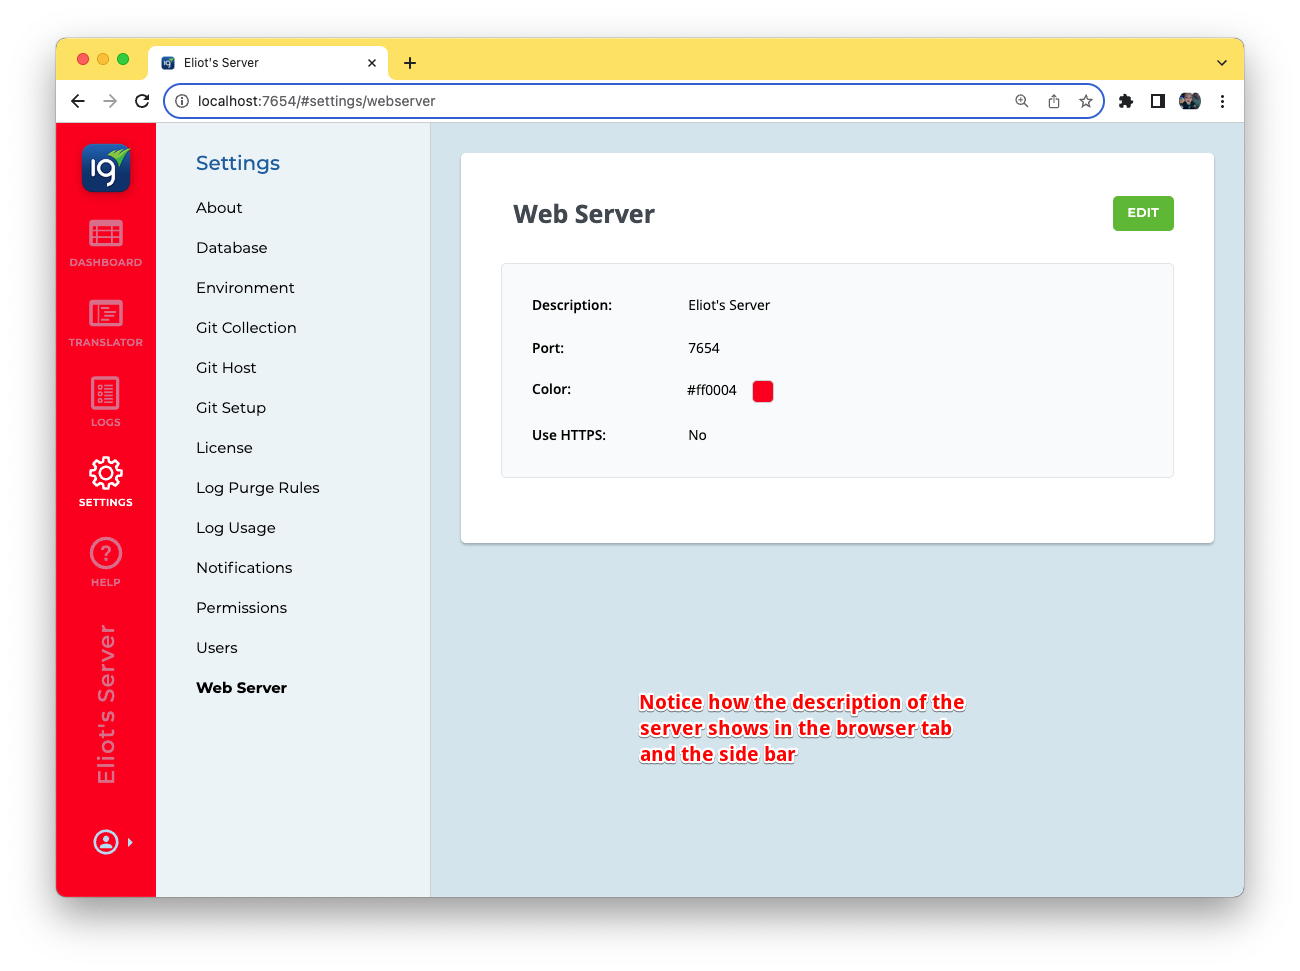Open the Permissions settings page

(x=241, y=608)
